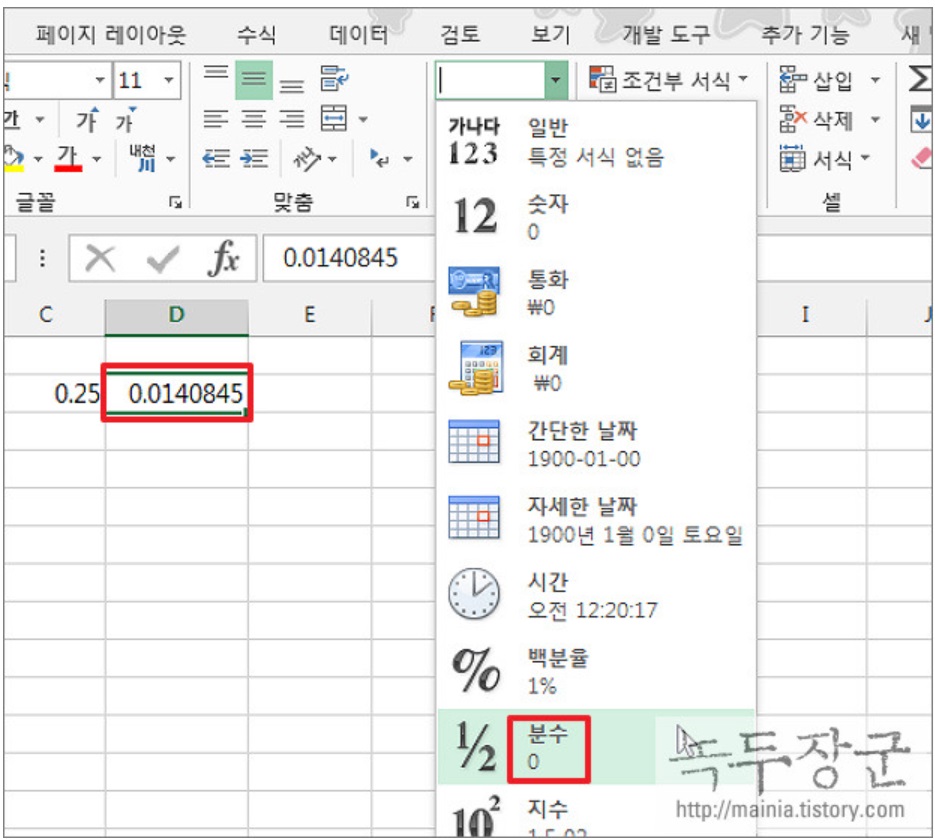
Task: Select 자세한 날짜 long date format
Action: (x=596, y=520)
